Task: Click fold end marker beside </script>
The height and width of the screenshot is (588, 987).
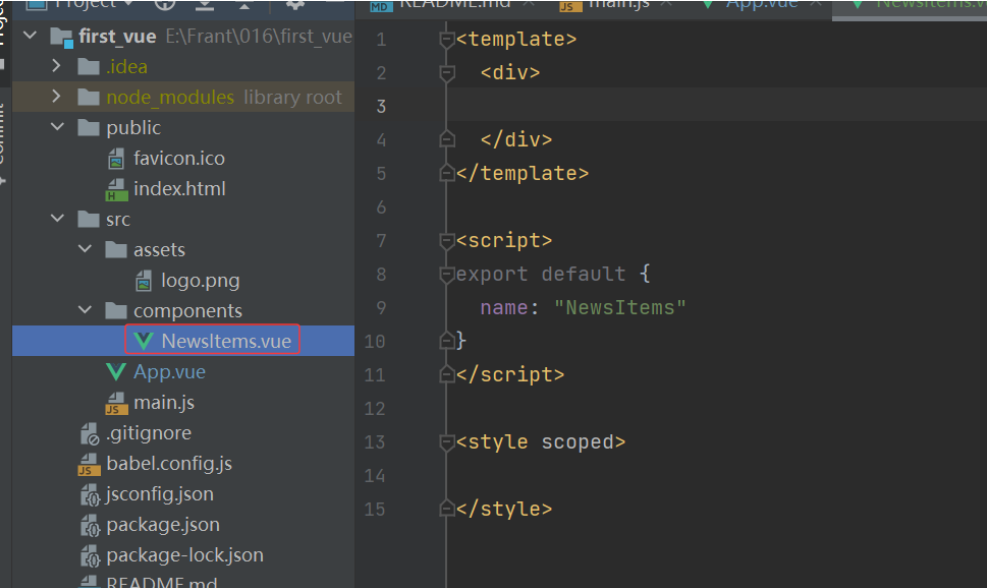Action: click(447, 374)
